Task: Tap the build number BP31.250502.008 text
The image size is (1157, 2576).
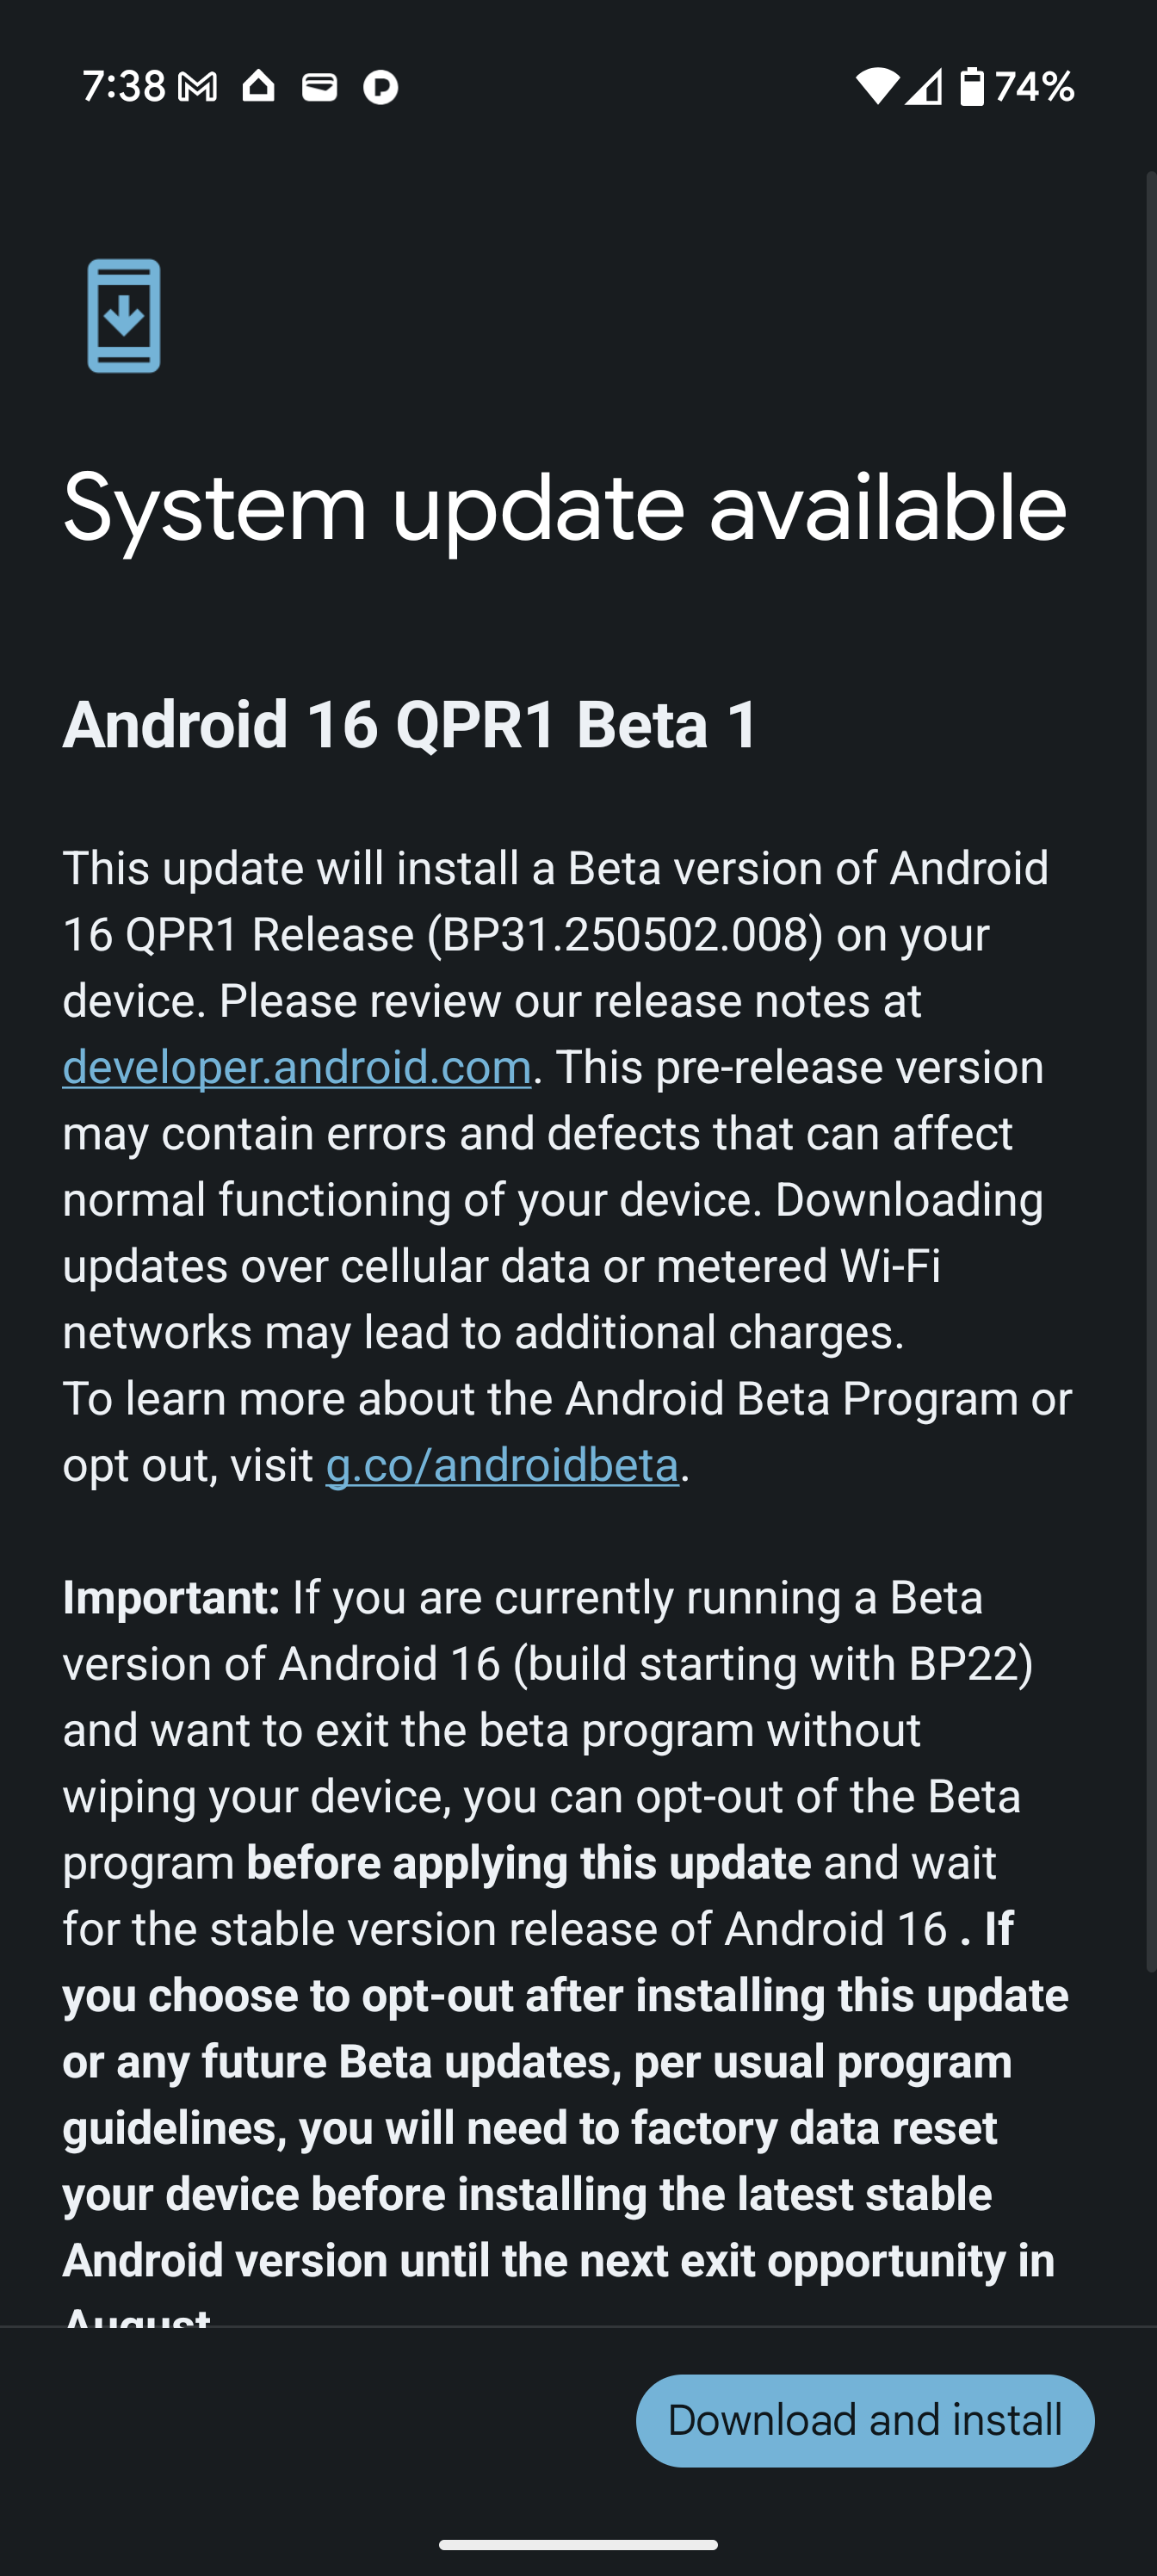Action: tap(626, 935)
